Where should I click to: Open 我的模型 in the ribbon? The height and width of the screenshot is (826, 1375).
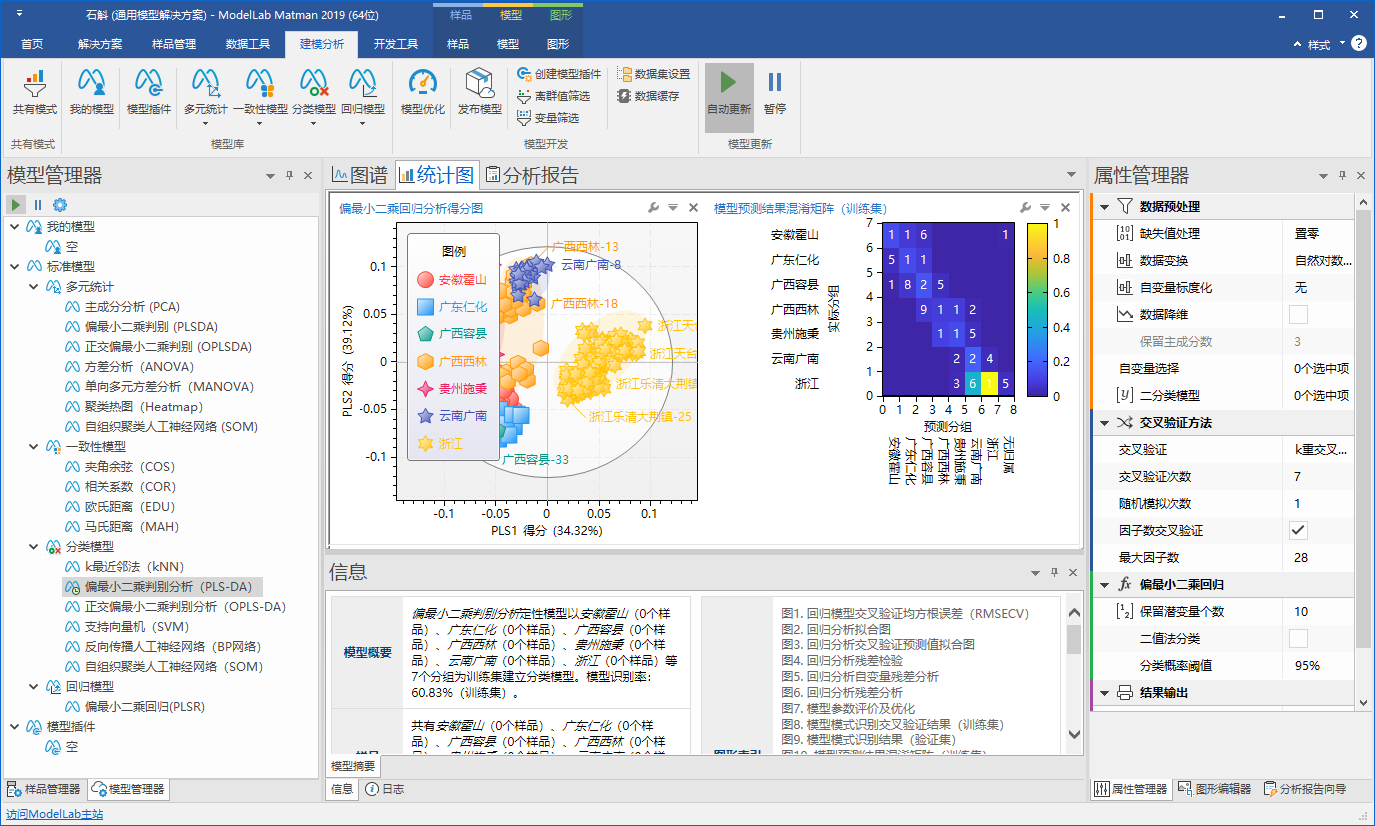[x=92, y=92]
